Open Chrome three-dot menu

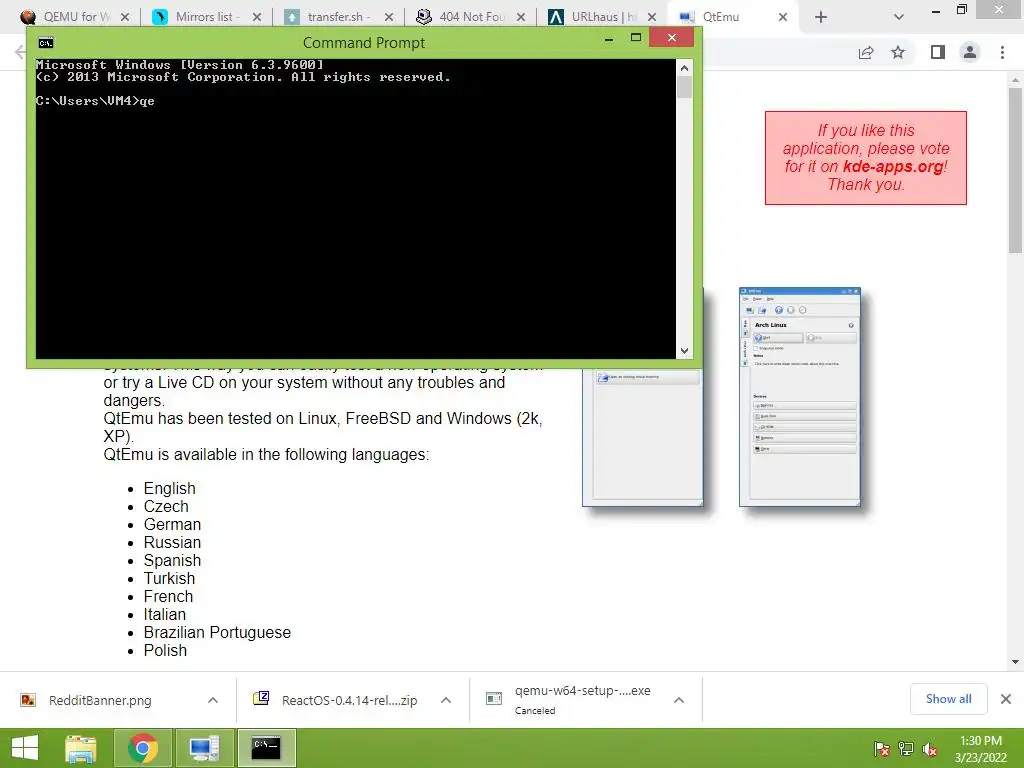click(1002, 52)
